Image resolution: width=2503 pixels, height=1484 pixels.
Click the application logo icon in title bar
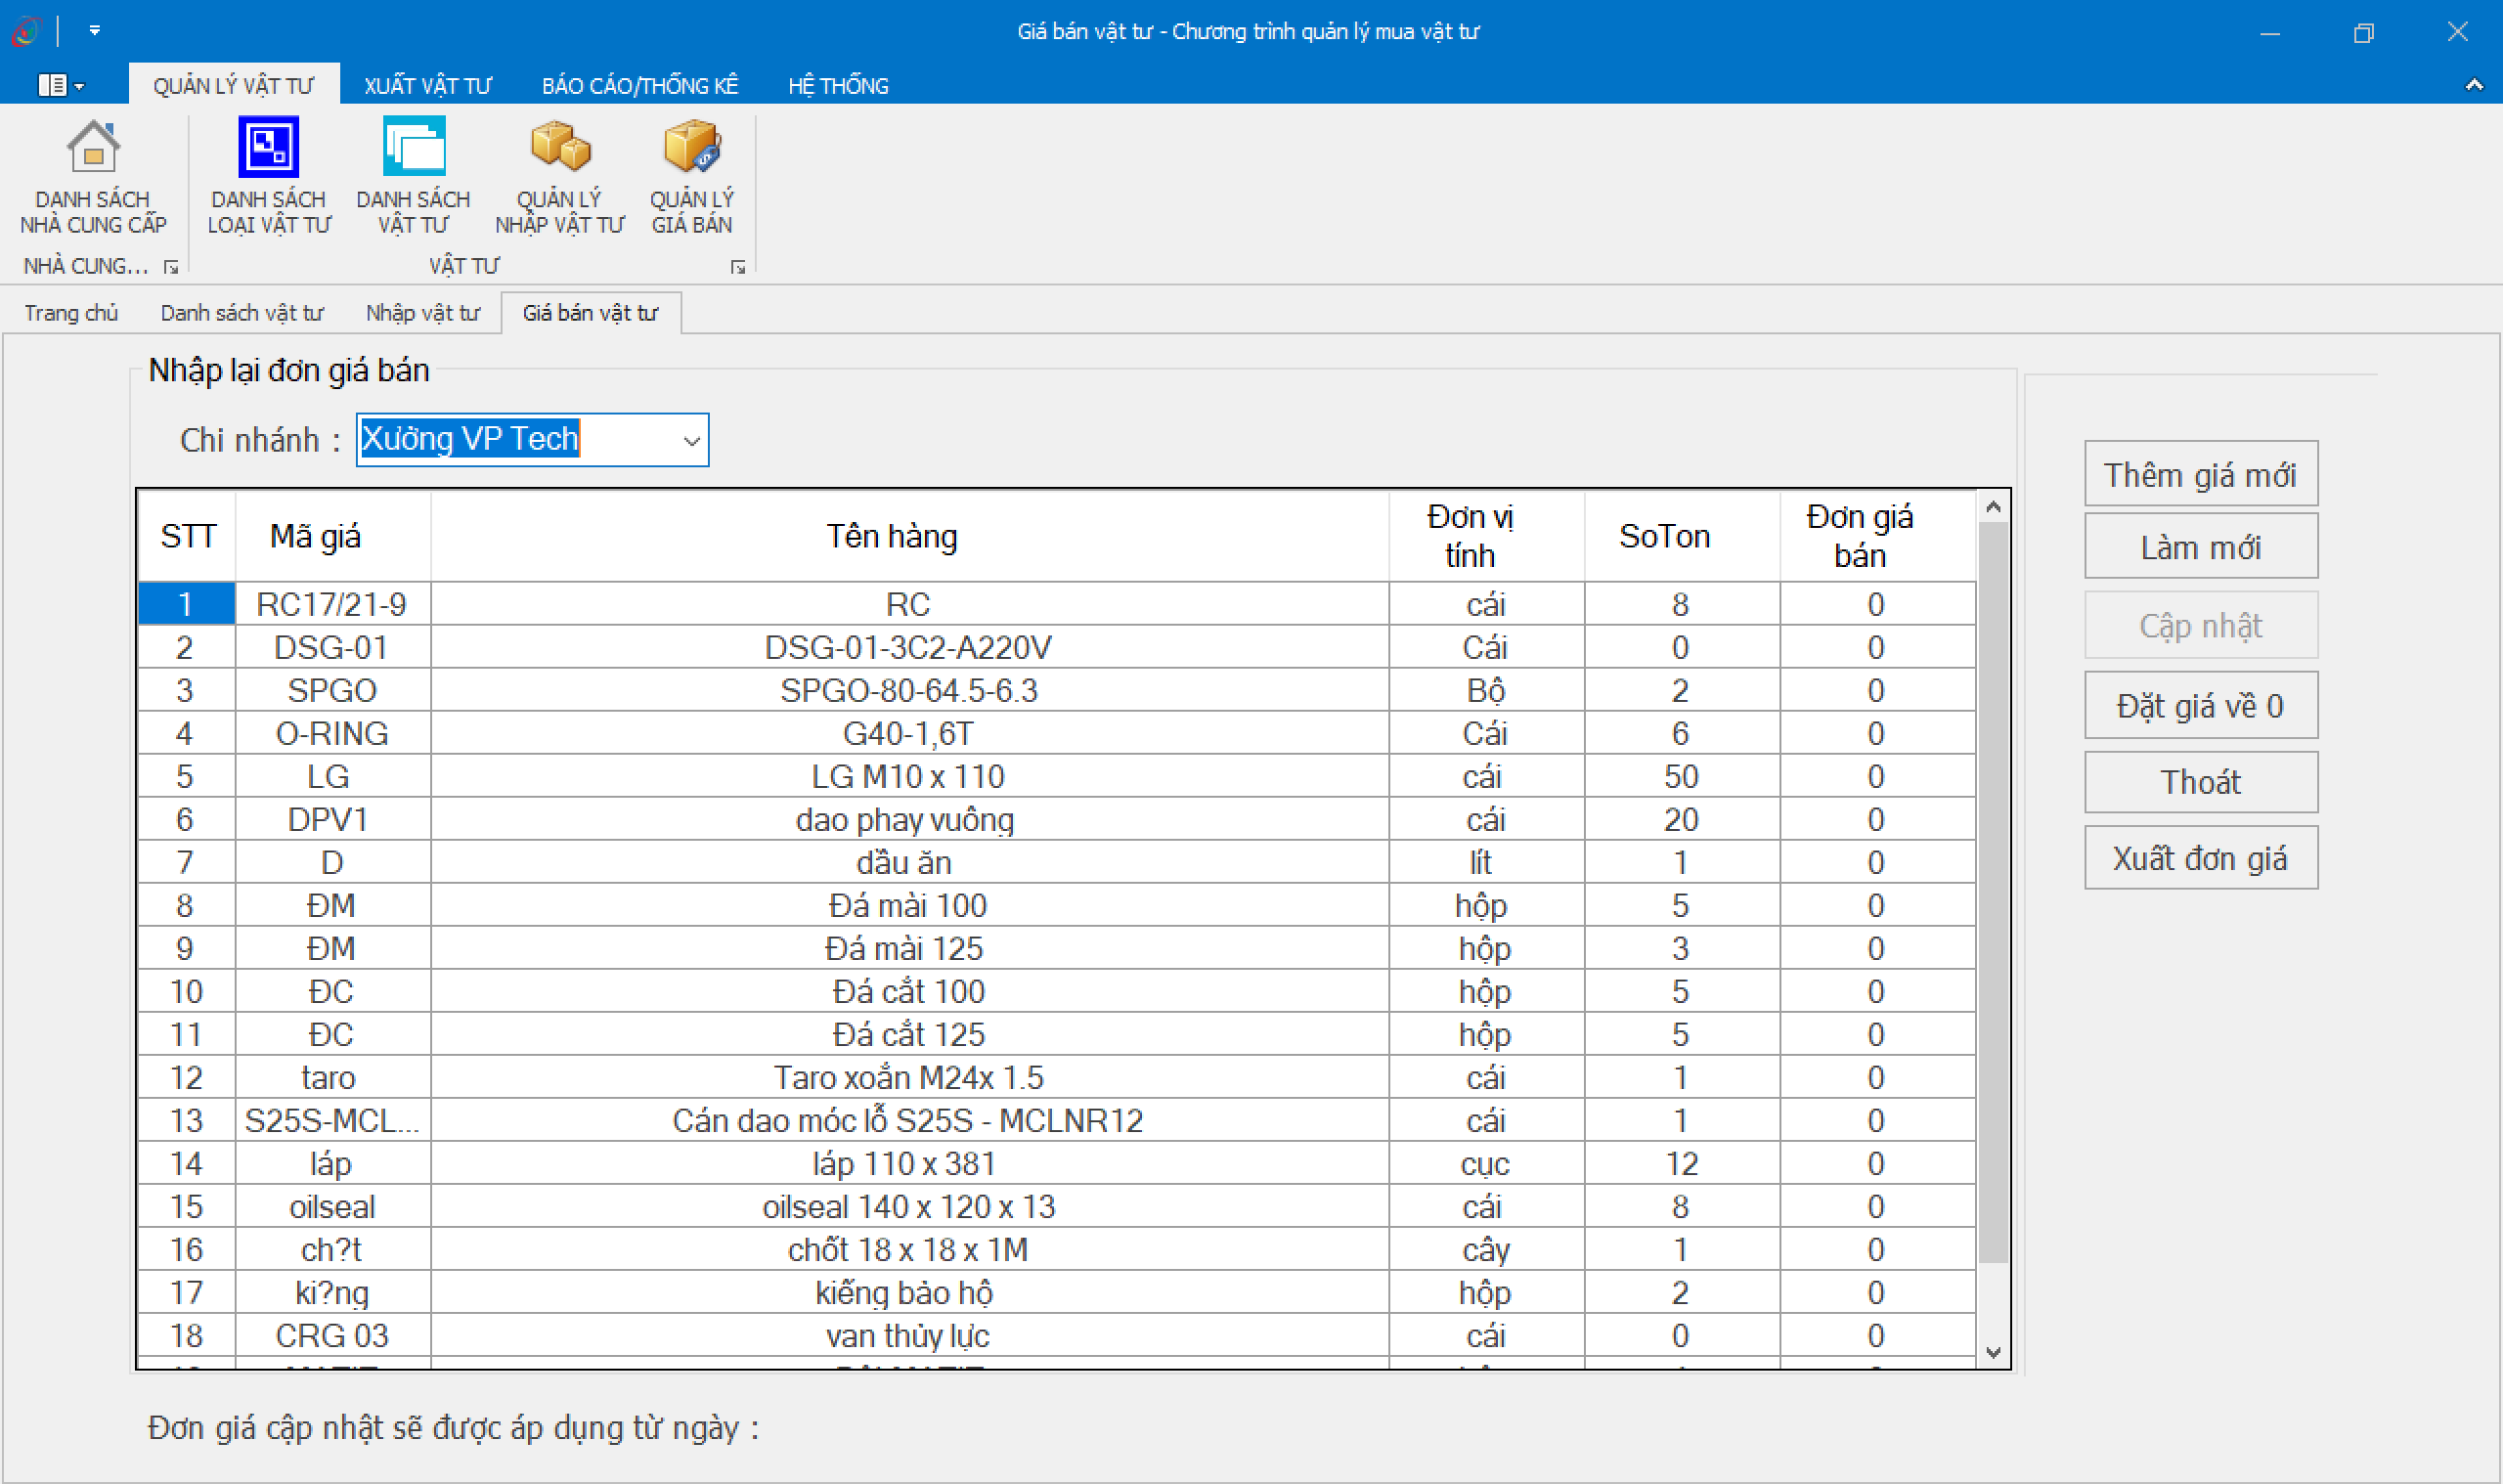click(26, 31)
